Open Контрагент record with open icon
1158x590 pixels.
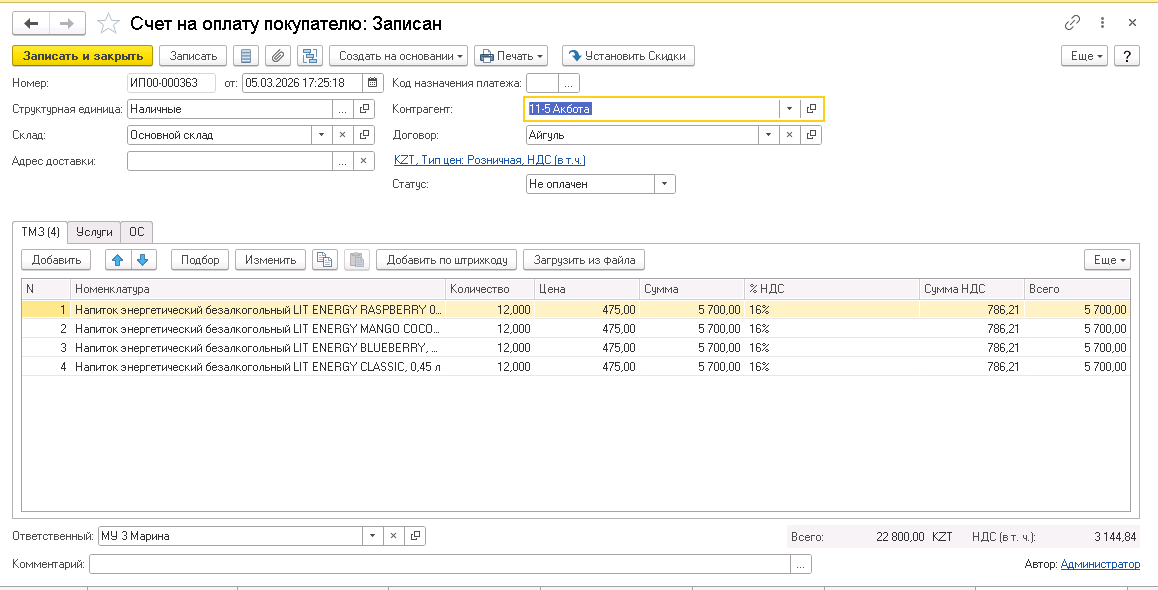tap(812, 109)
